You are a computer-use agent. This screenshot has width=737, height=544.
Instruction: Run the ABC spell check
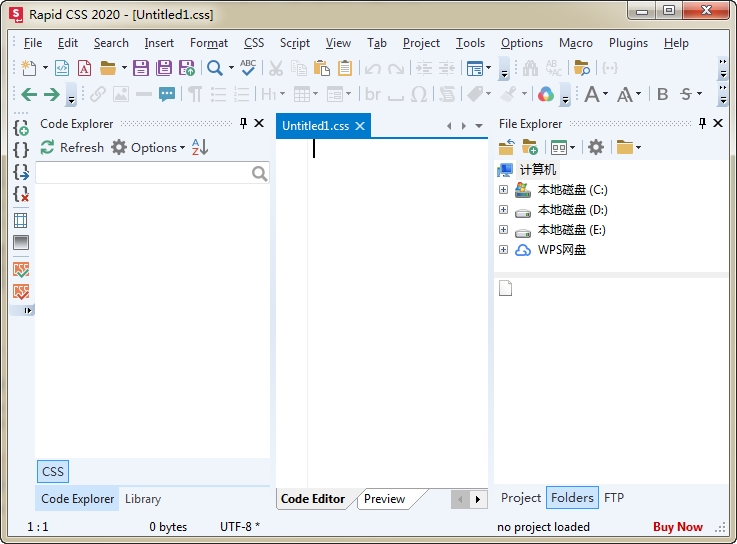248,68
